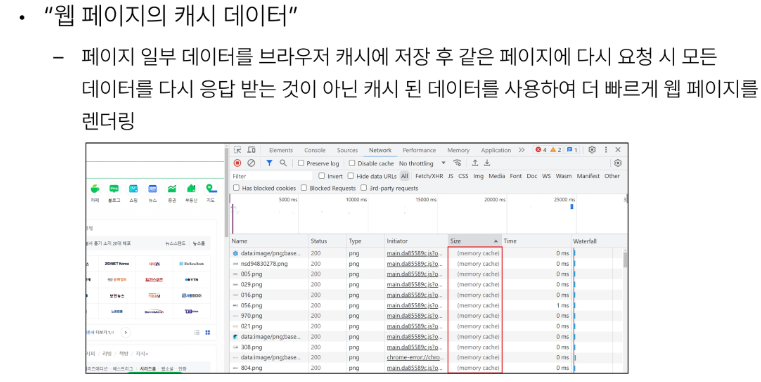
Task: Filter requests by Media type
Action: pyautogui.click(x=496, y=176)
